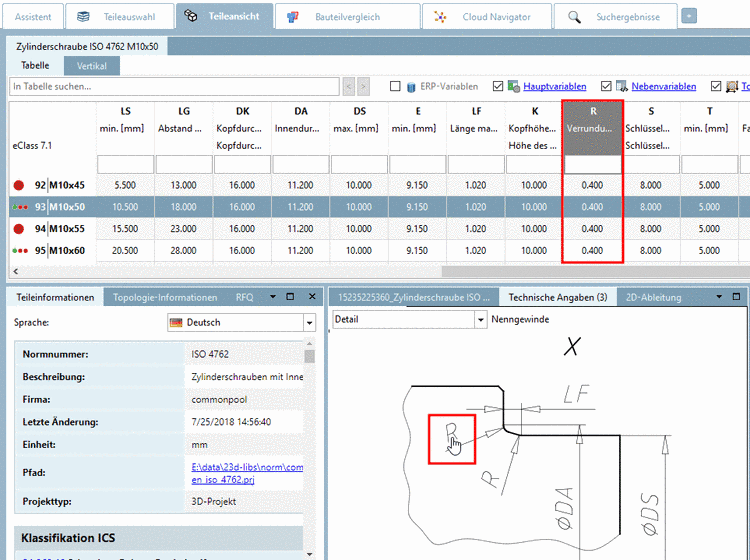The height and width of the screenshot is (560, 750).
Task: Switch to Topologie-Informationen tab
Action: (x=165, y=297)
